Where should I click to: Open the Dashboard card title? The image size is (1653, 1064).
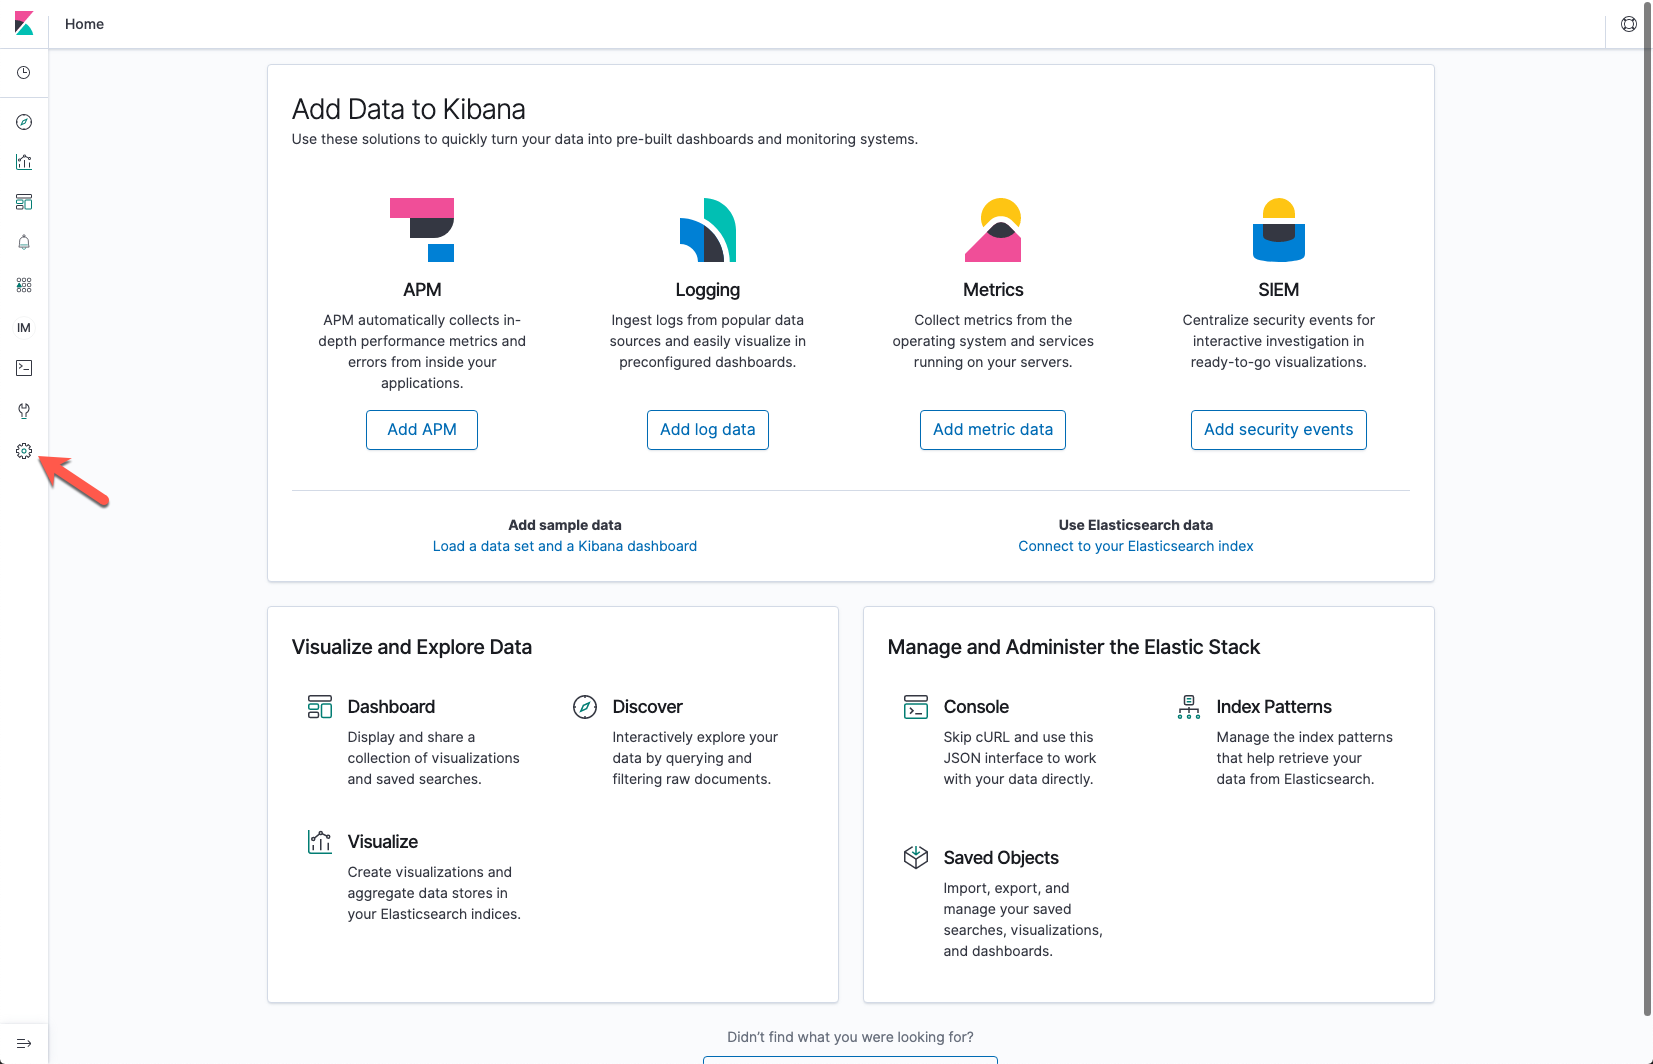(391, 707)
